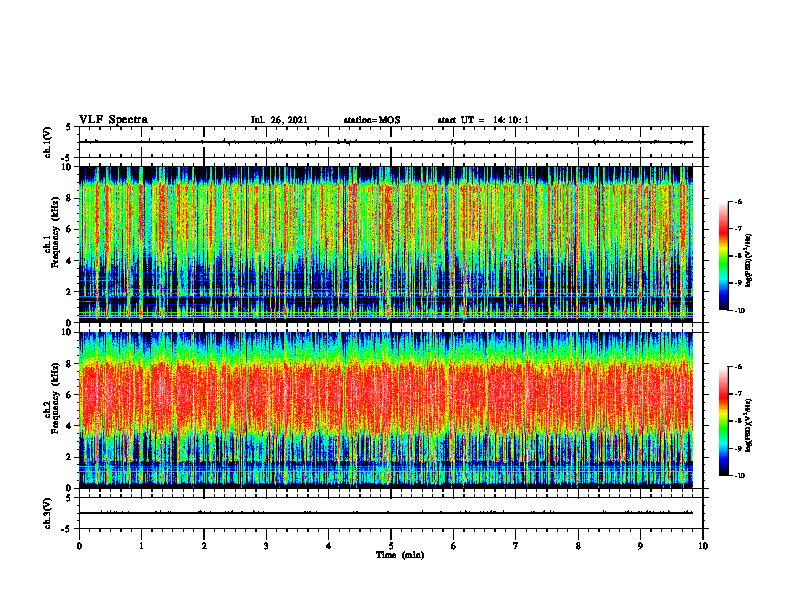This screenshot has width=792, height=612.
Task: Click ch.1 frequency tick label "4"
Action: pyautogui.click(x=70, y=261)
